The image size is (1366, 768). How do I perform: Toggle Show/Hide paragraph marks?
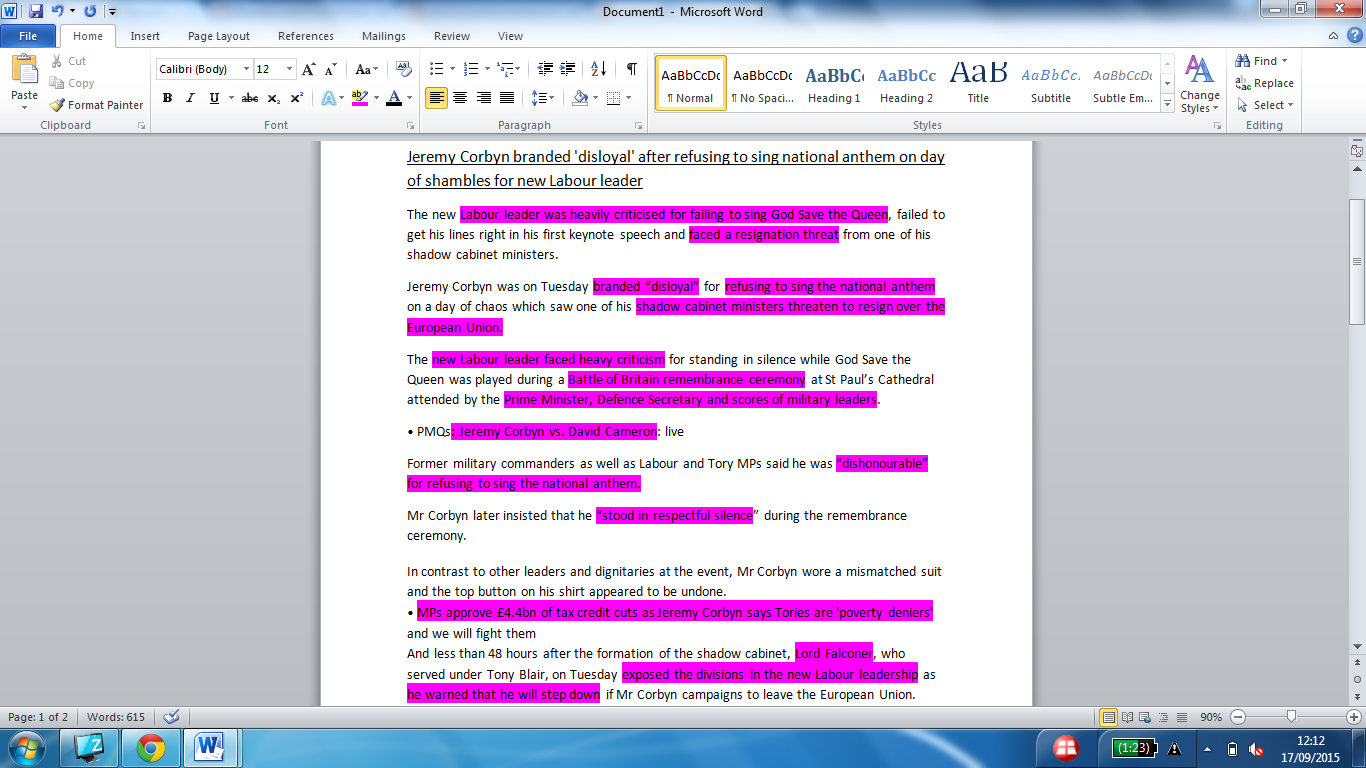(631, 69)
